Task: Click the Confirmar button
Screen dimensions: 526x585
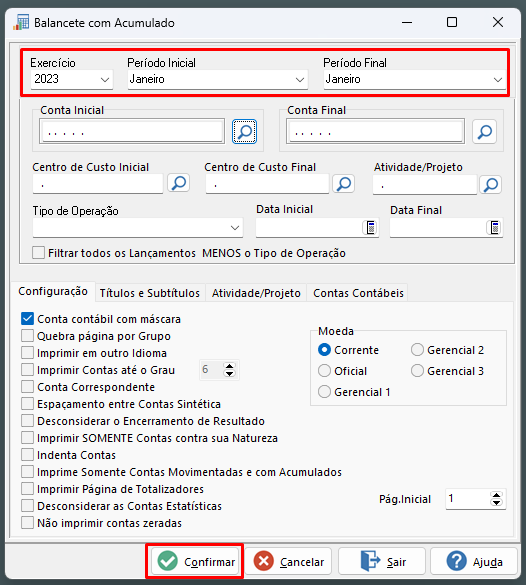Action: 195,561
